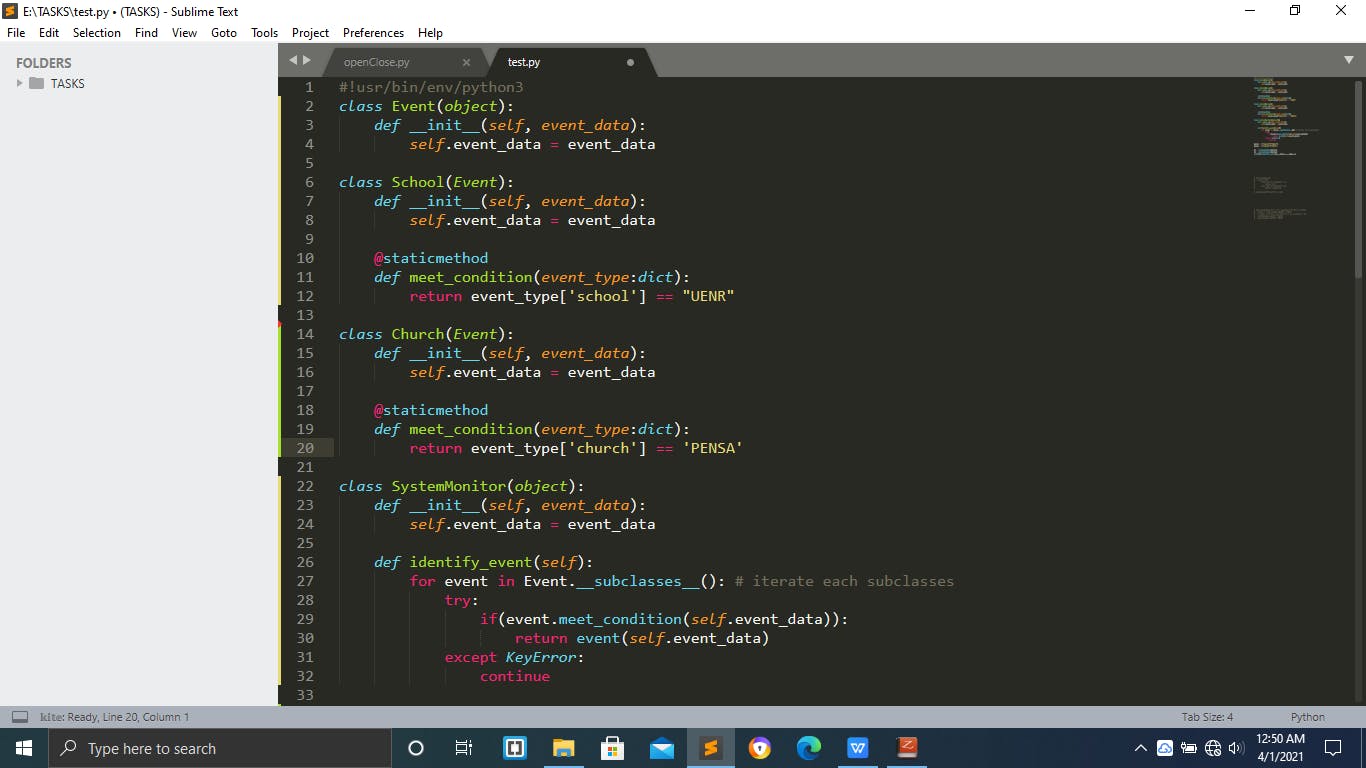1366x768 pixels.
Task: Click the panel switcher icon in status bar
Action: 20,717
